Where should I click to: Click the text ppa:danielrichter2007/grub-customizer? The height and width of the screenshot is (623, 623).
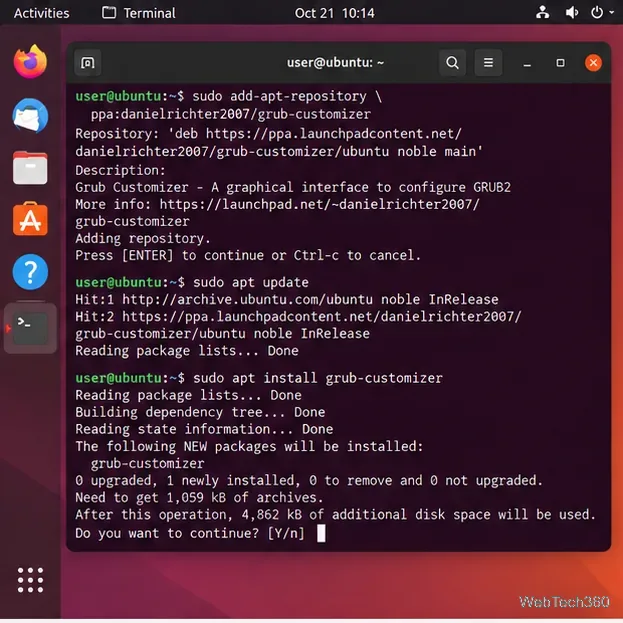(x=231, y=114)
